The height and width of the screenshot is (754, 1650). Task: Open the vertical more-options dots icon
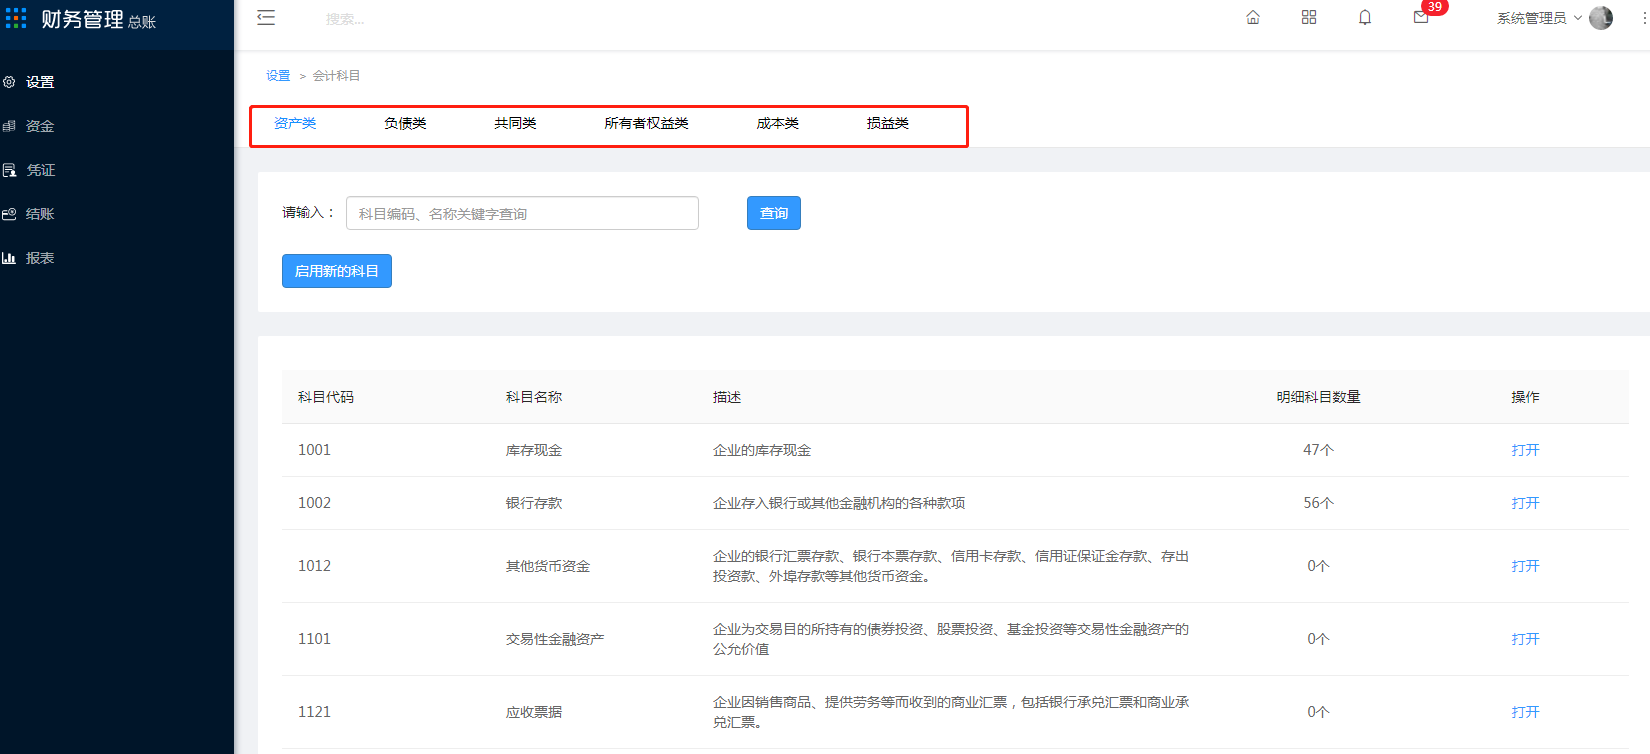(1644, 18)
